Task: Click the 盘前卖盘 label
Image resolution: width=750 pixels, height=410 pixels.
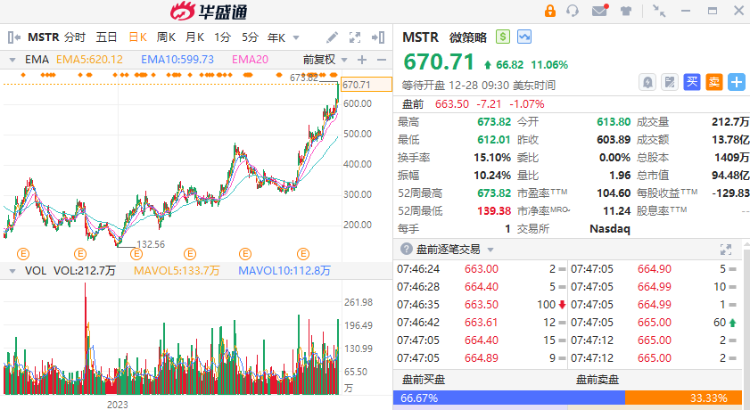Action: tap(597, 380)
